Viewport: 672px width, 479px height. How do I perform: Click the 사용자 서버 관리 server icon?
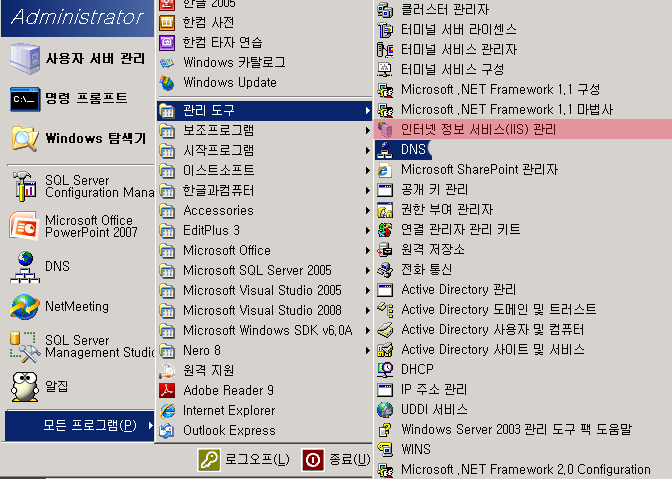(x=25, y=58)
